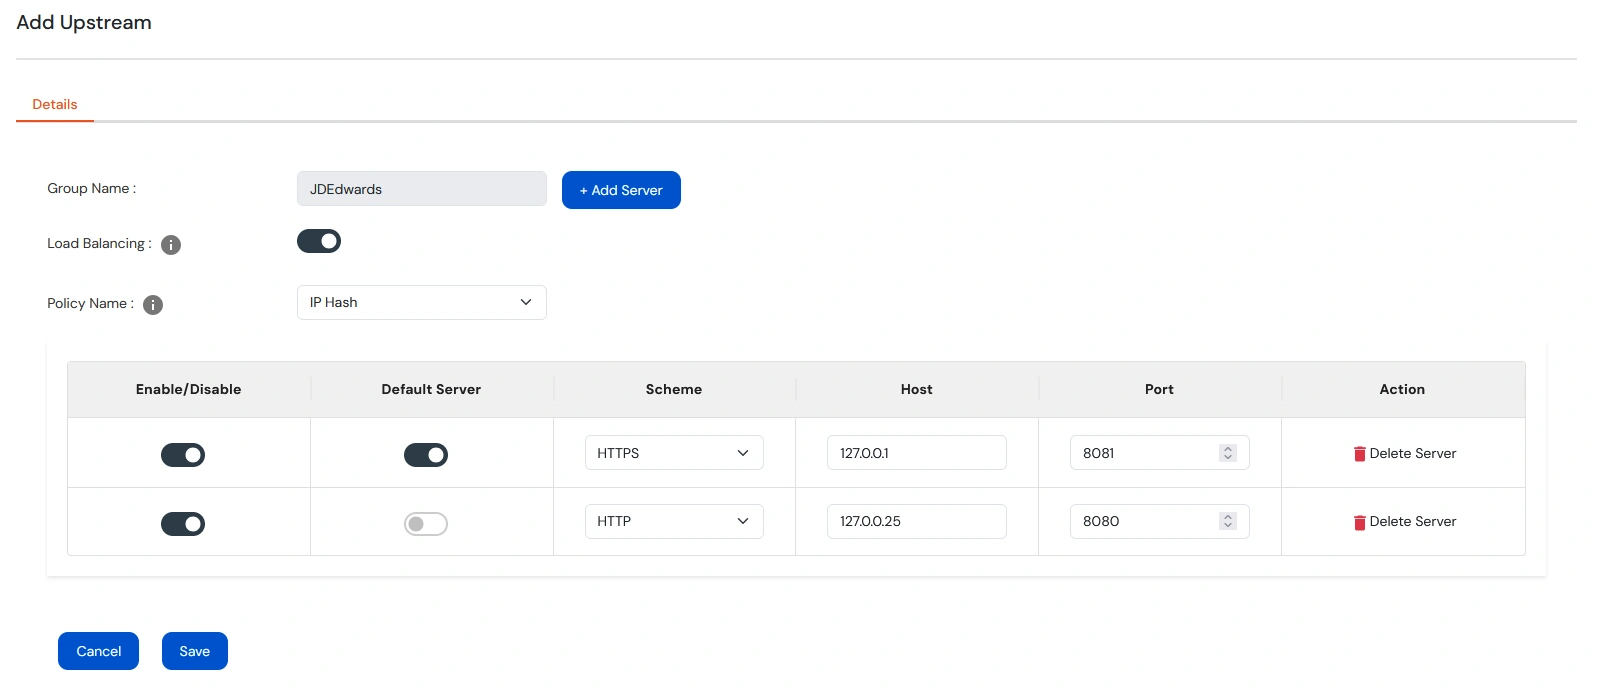
Task: Click the Policy Name label
Action: (x=90, y=303)
